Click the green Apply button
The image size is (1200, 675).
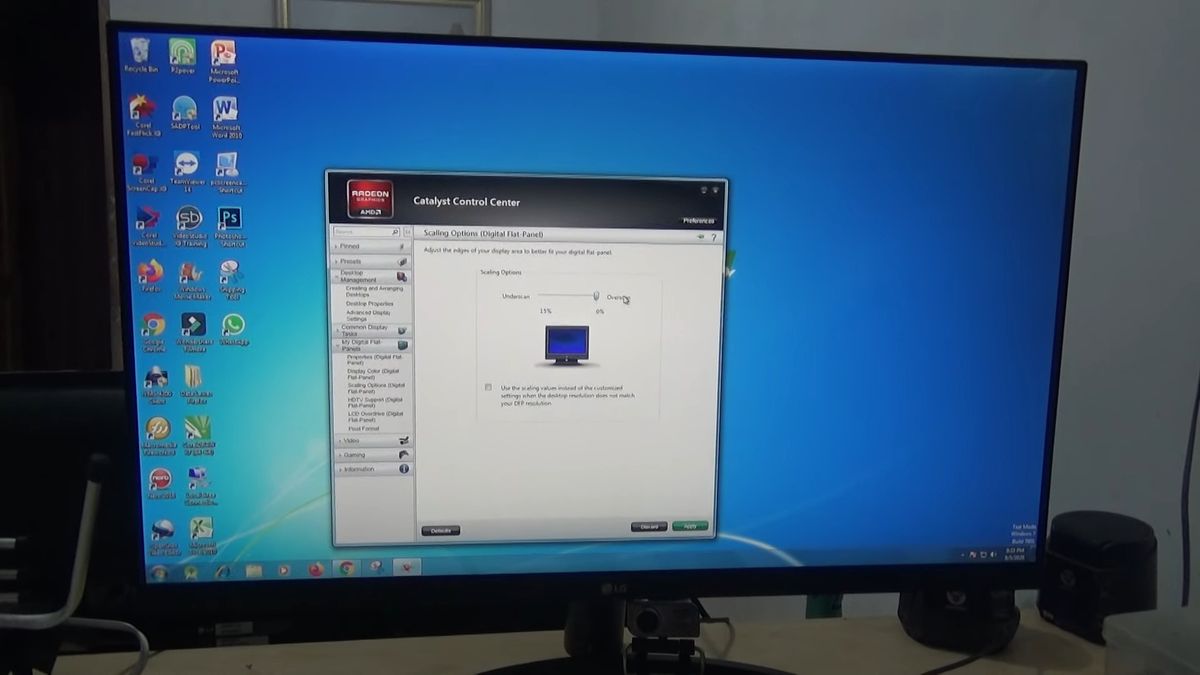click(x=690, y=525)
